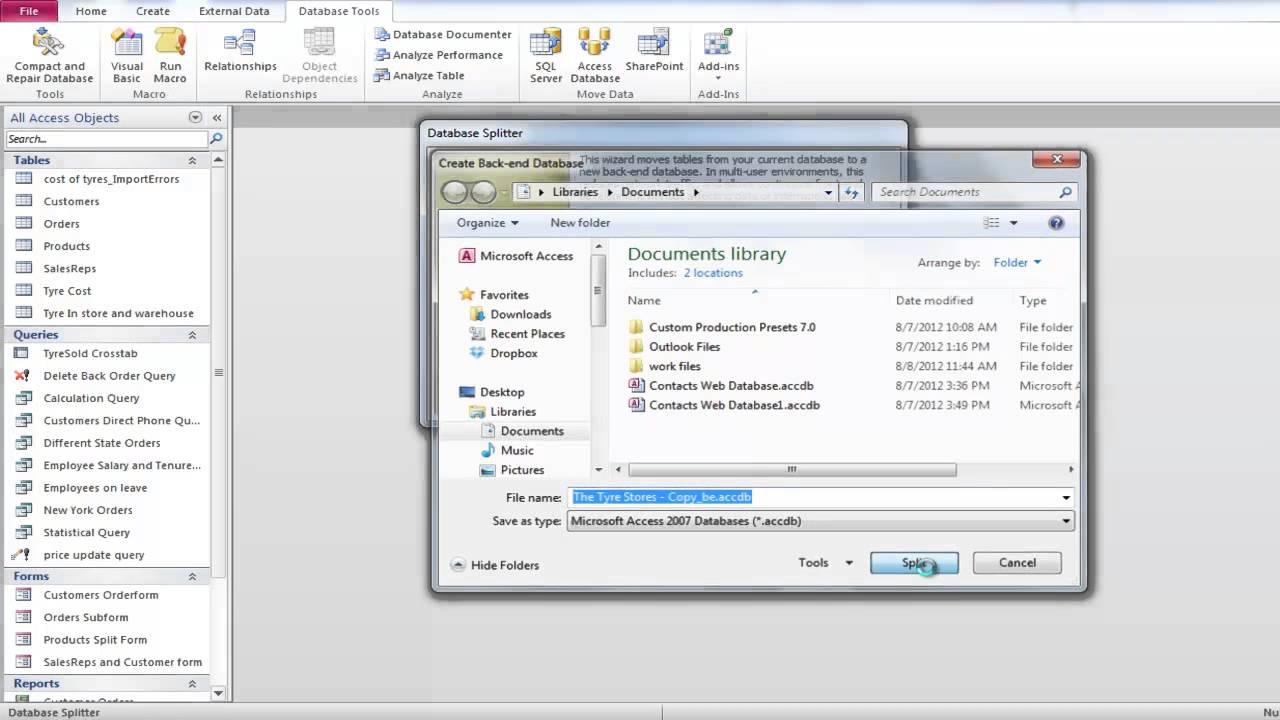The height and width of the screenshot is (720, 1280).
Task: Open change view icon in dialog
Action: coord(991,223)
